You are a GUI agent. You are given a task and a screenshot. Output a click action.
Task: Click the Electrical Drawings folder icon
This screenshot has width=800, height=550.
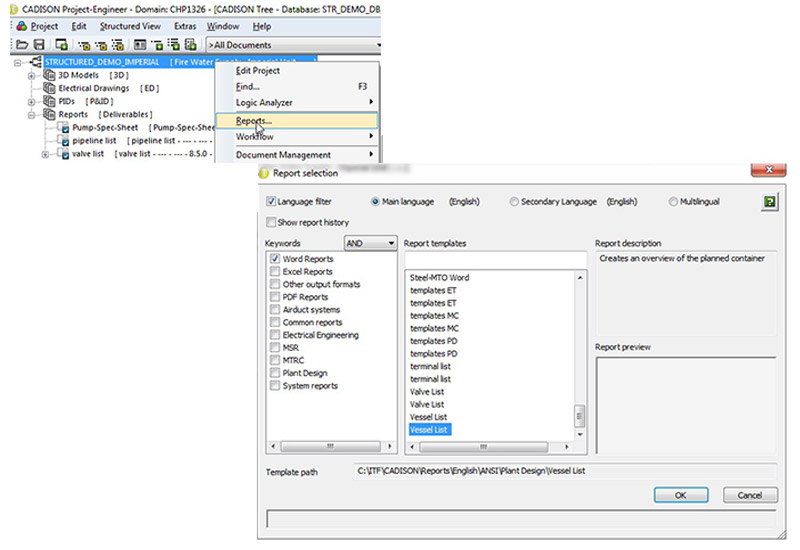tap(49, 88)
